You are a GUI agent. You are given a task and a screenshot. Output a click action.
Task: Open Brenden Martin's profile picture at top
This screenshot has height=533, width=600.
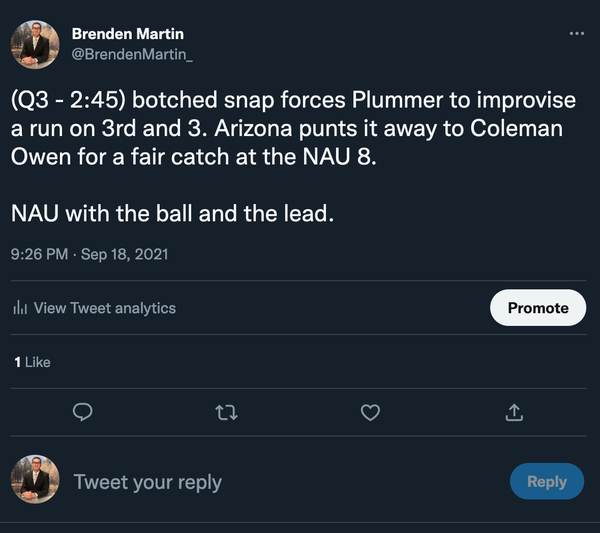tap(39, 43)
